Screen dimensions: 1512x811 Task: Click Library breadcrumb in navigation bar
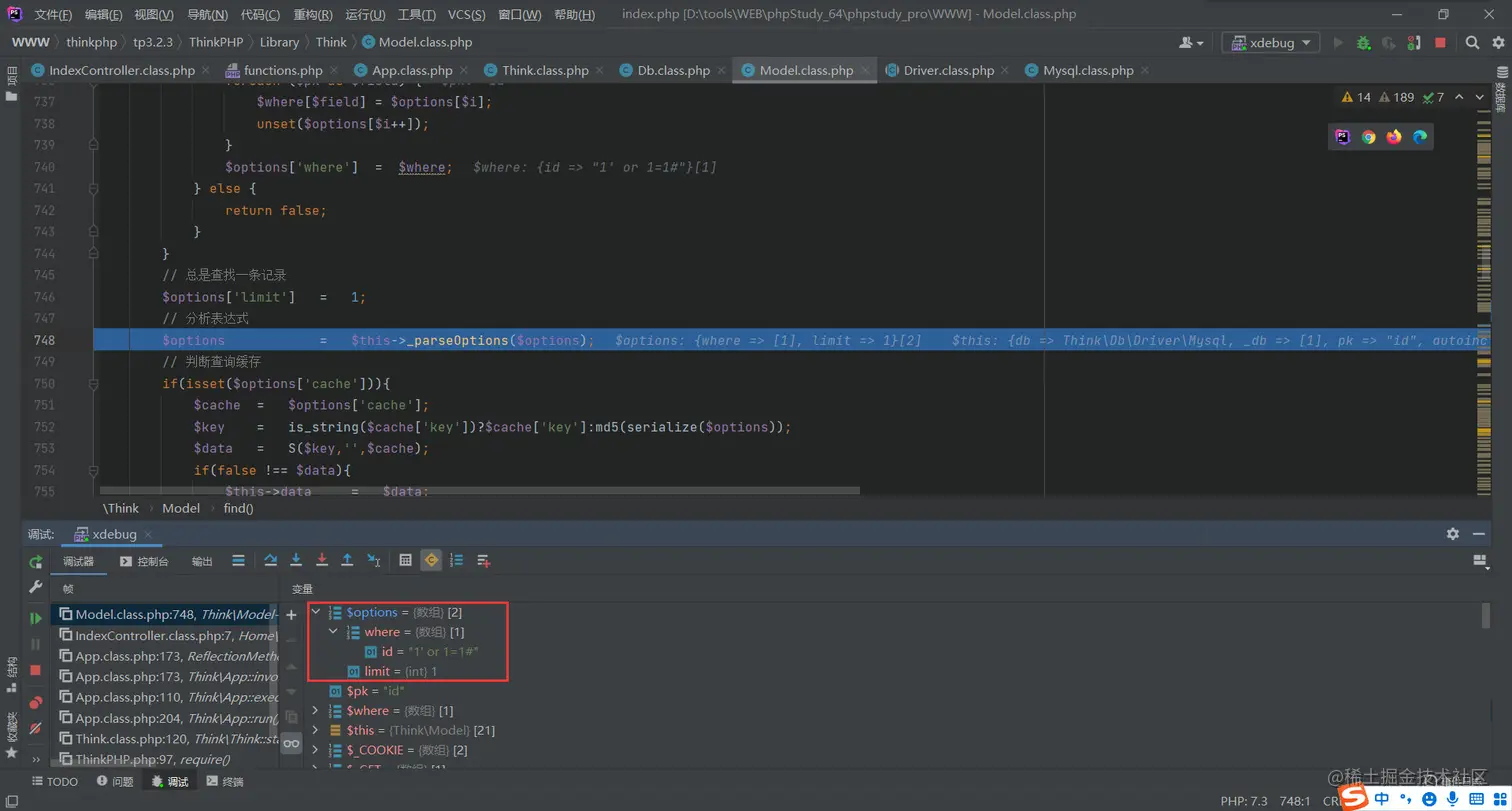pos(279,42)
